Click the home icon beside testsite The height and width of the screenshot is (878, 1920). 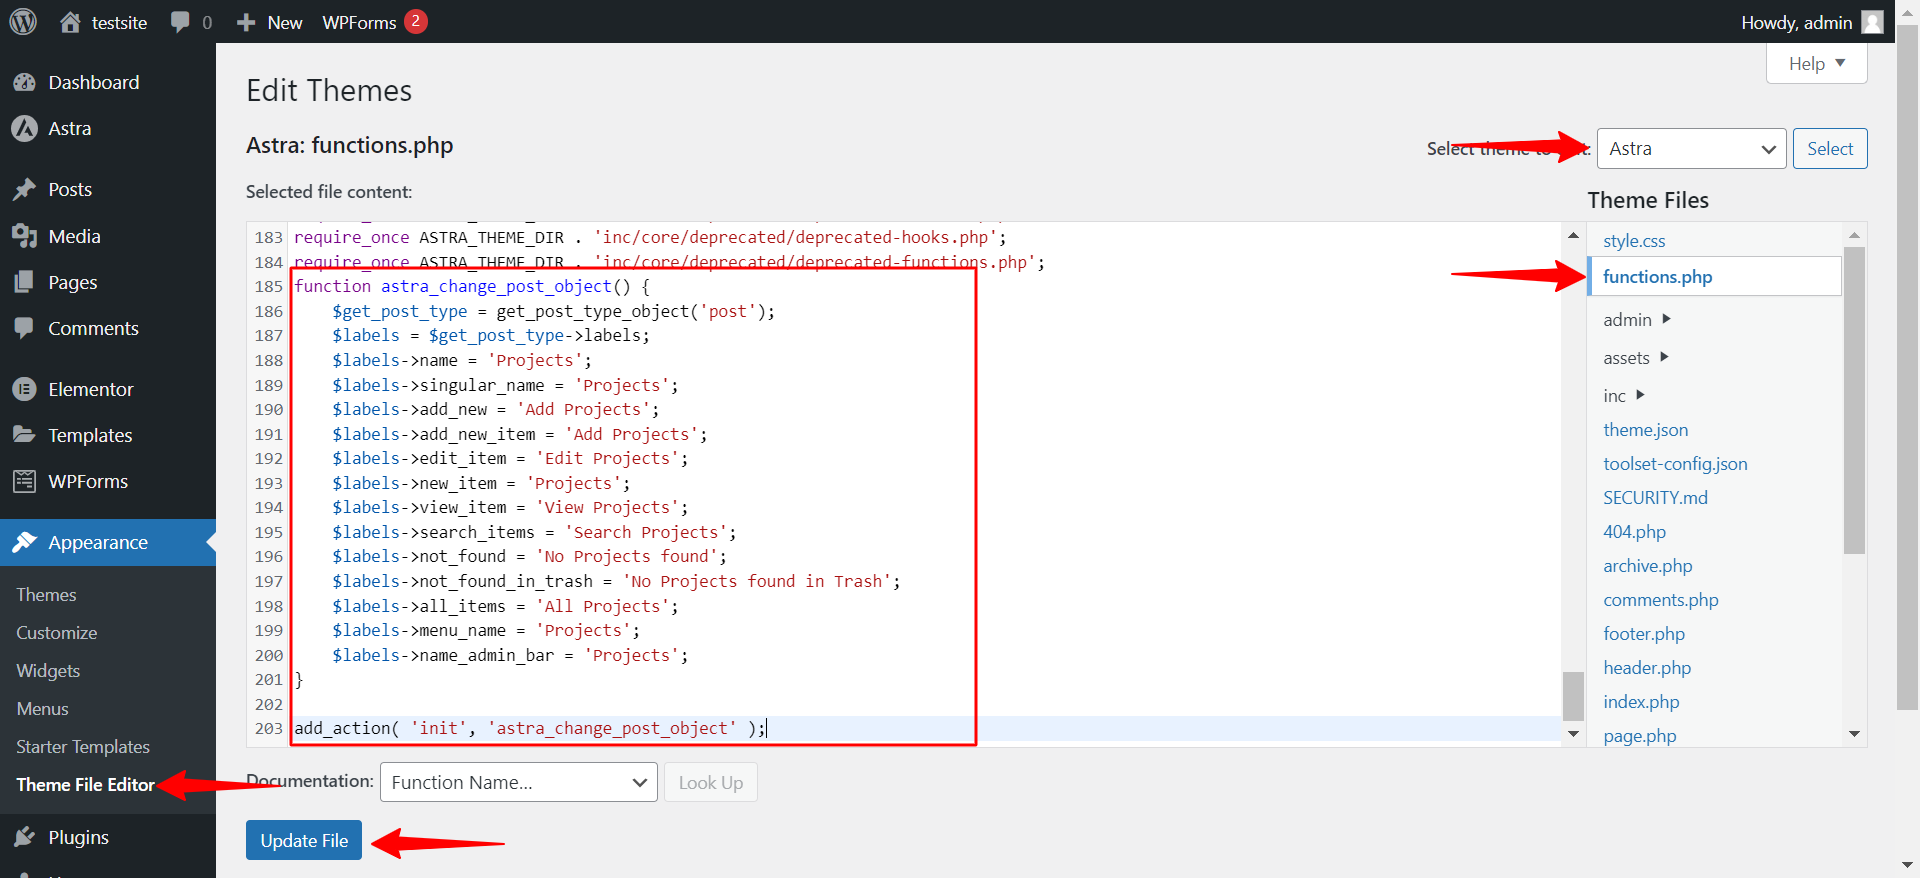click(70, 21)
